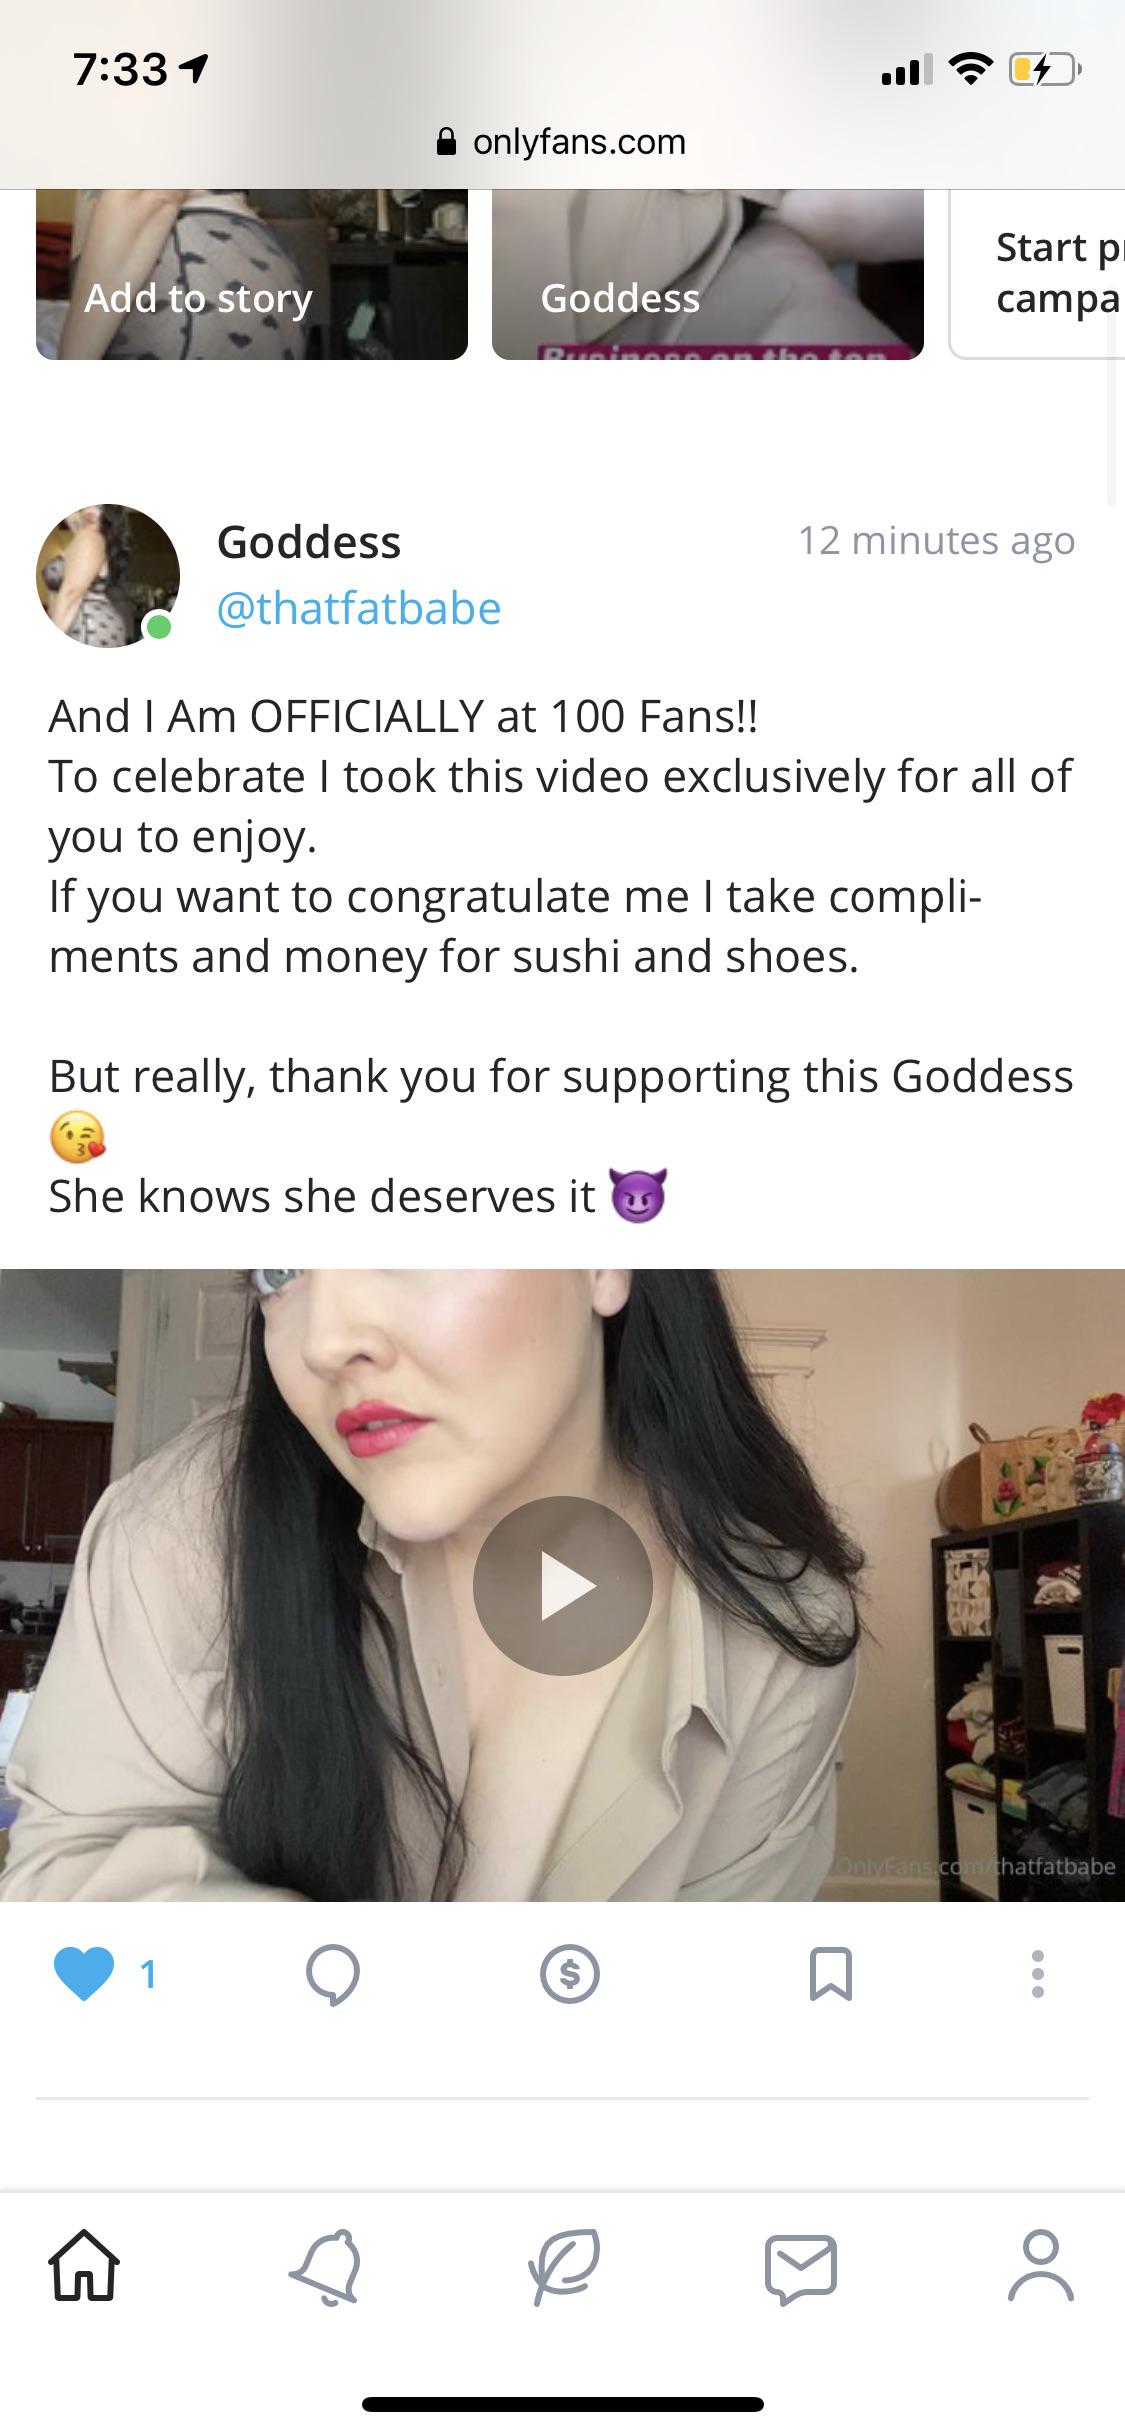Tap the like count number
Viewport: 1125px width, 2436px height.
point(148,1974)
